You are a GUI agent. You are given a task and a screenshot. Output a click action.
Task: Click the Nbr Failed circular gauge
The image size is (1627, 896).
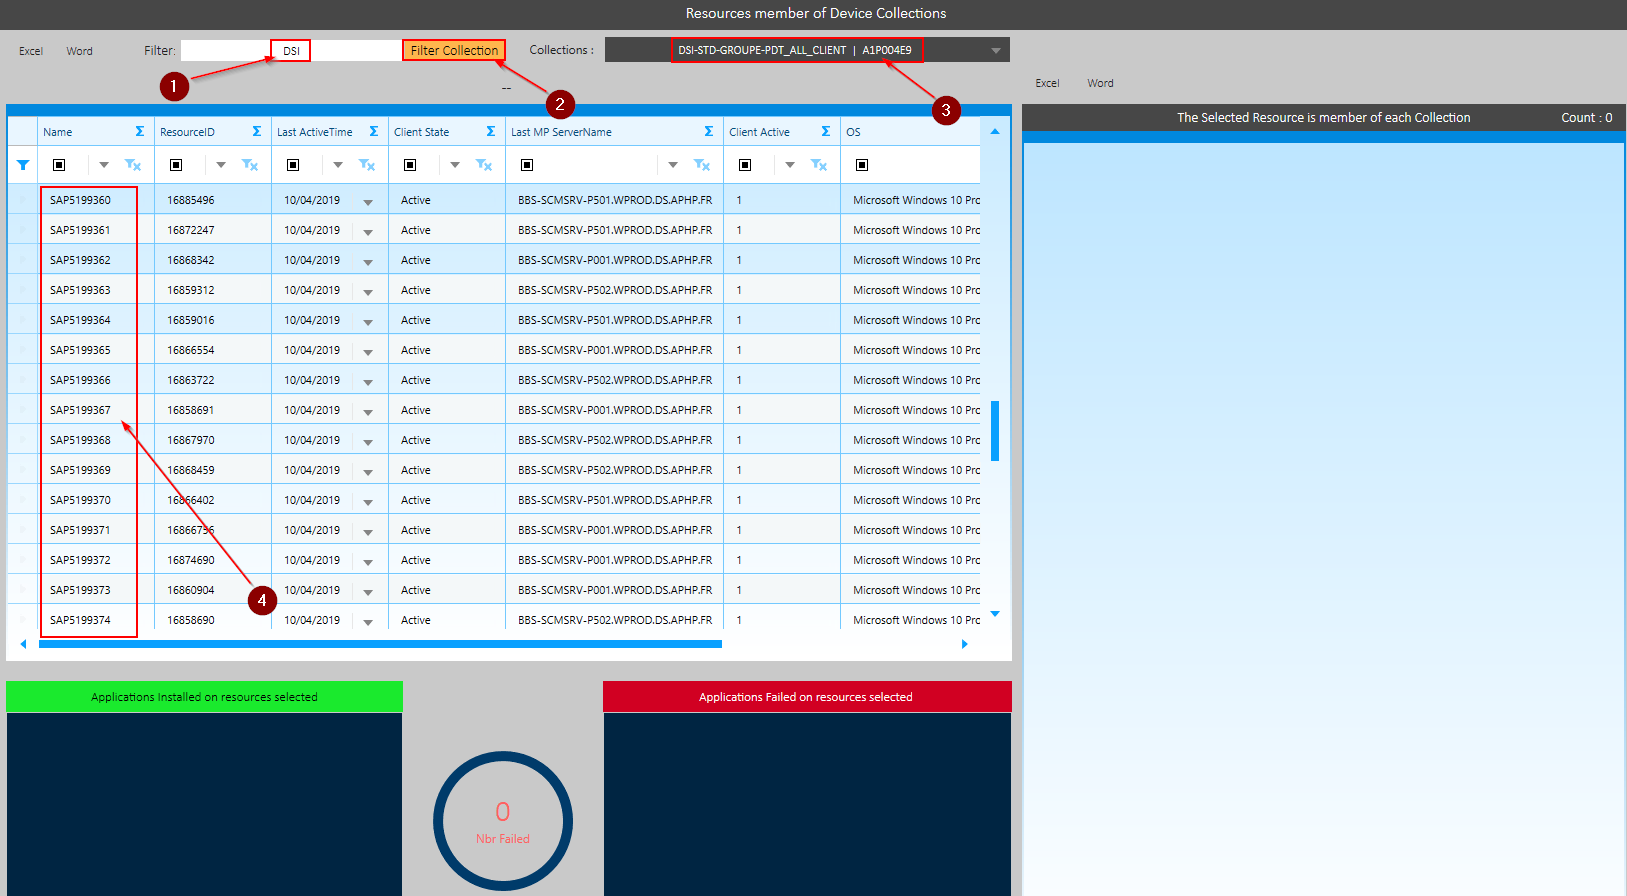[x=503, y=821]
